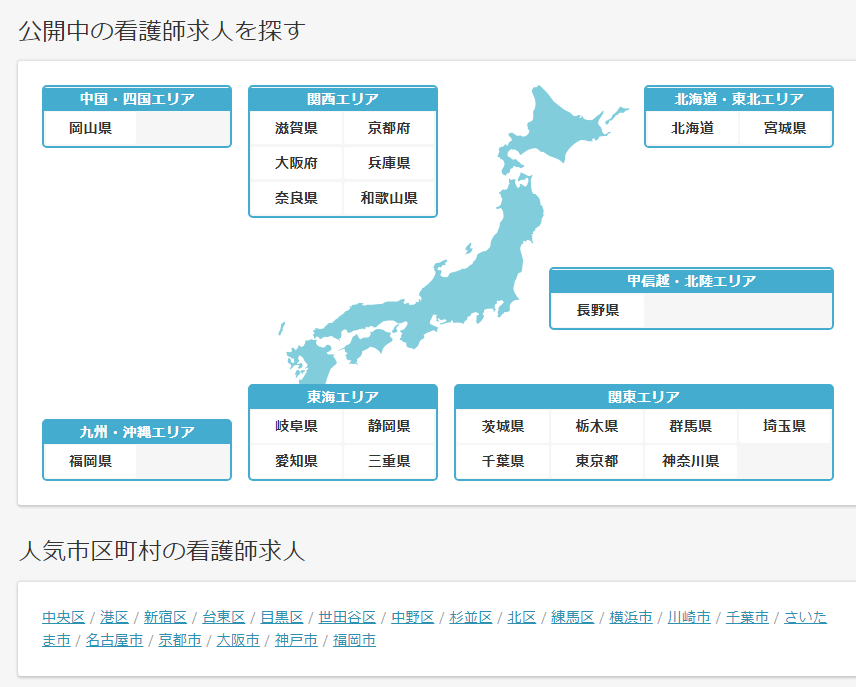Open 北区 link
The image size is (856, 687).
522,617
